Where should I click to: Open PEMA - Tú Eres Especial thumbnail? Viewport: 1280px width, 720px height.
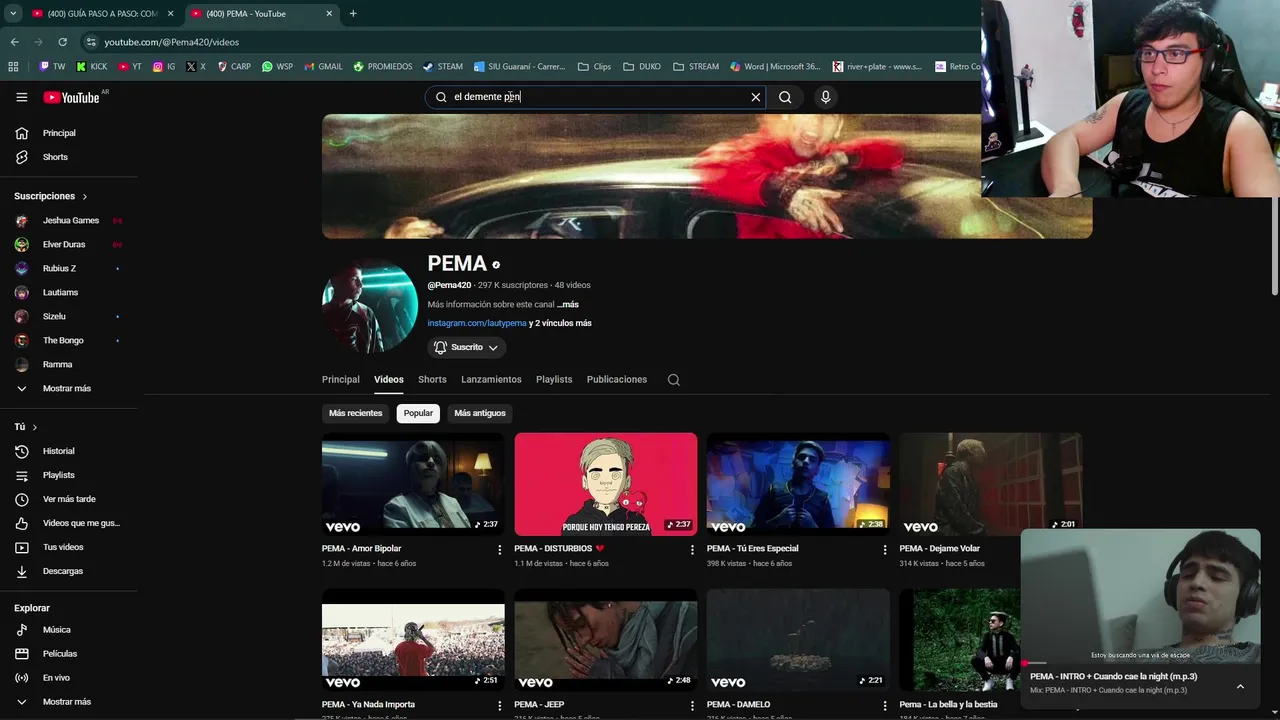(x=798, y=484)
